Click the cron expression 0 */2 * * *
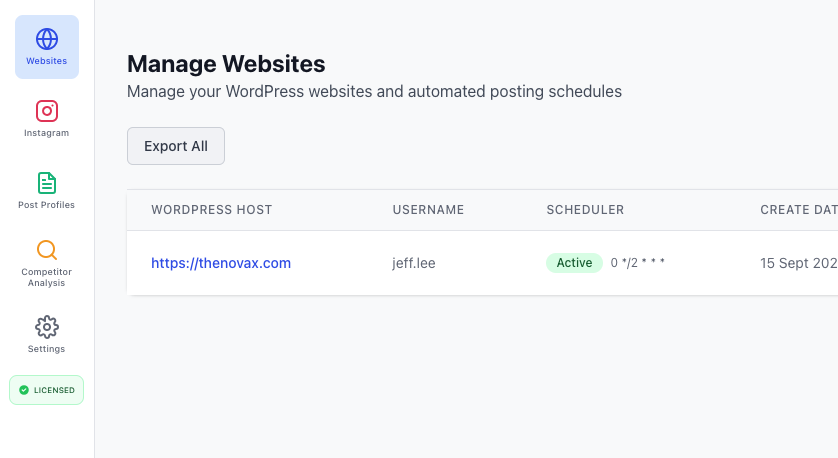 coord(638,263)
